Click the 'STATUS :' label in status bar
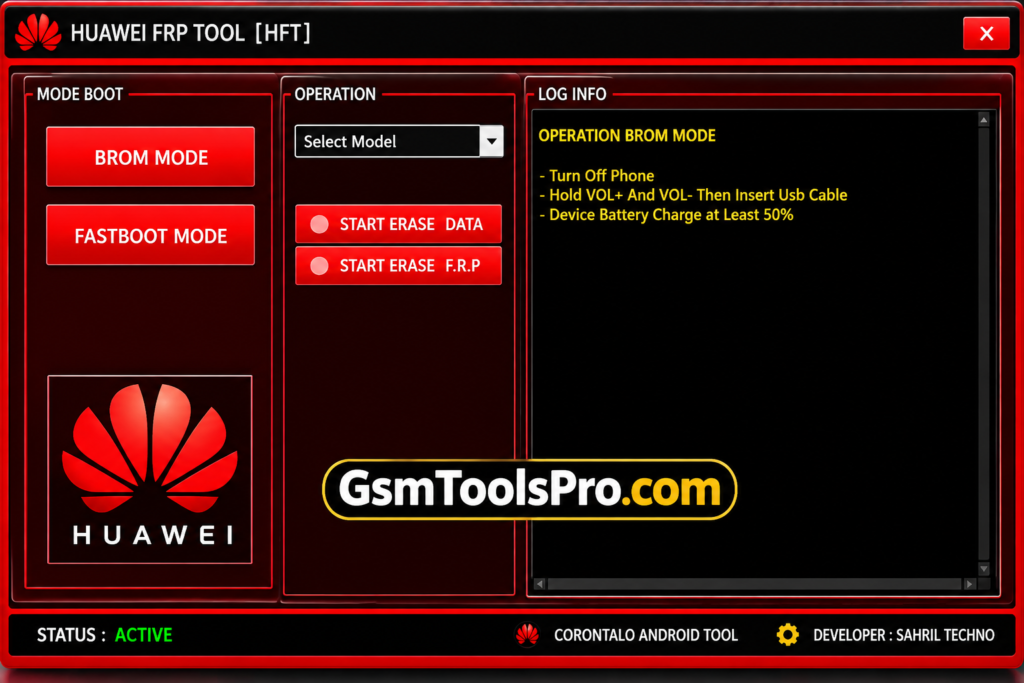 point(71,635)
